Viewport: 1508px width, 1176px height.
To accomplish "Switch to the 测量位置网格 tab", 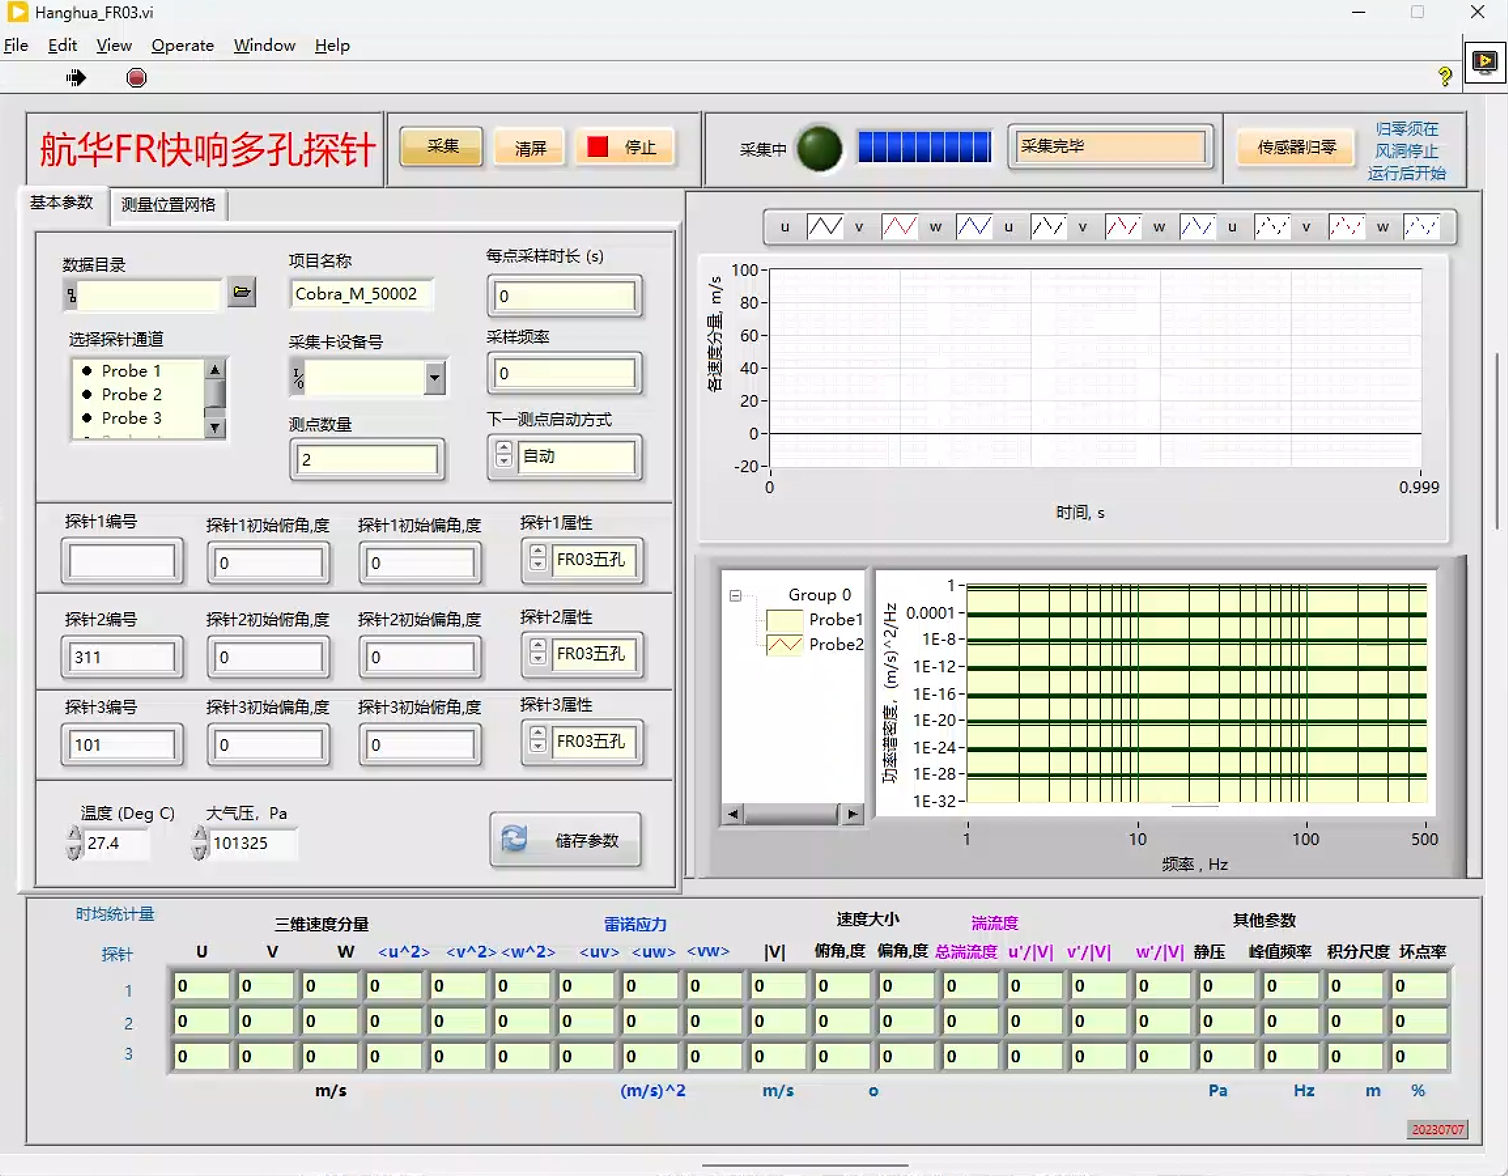I will click(168, 205).
